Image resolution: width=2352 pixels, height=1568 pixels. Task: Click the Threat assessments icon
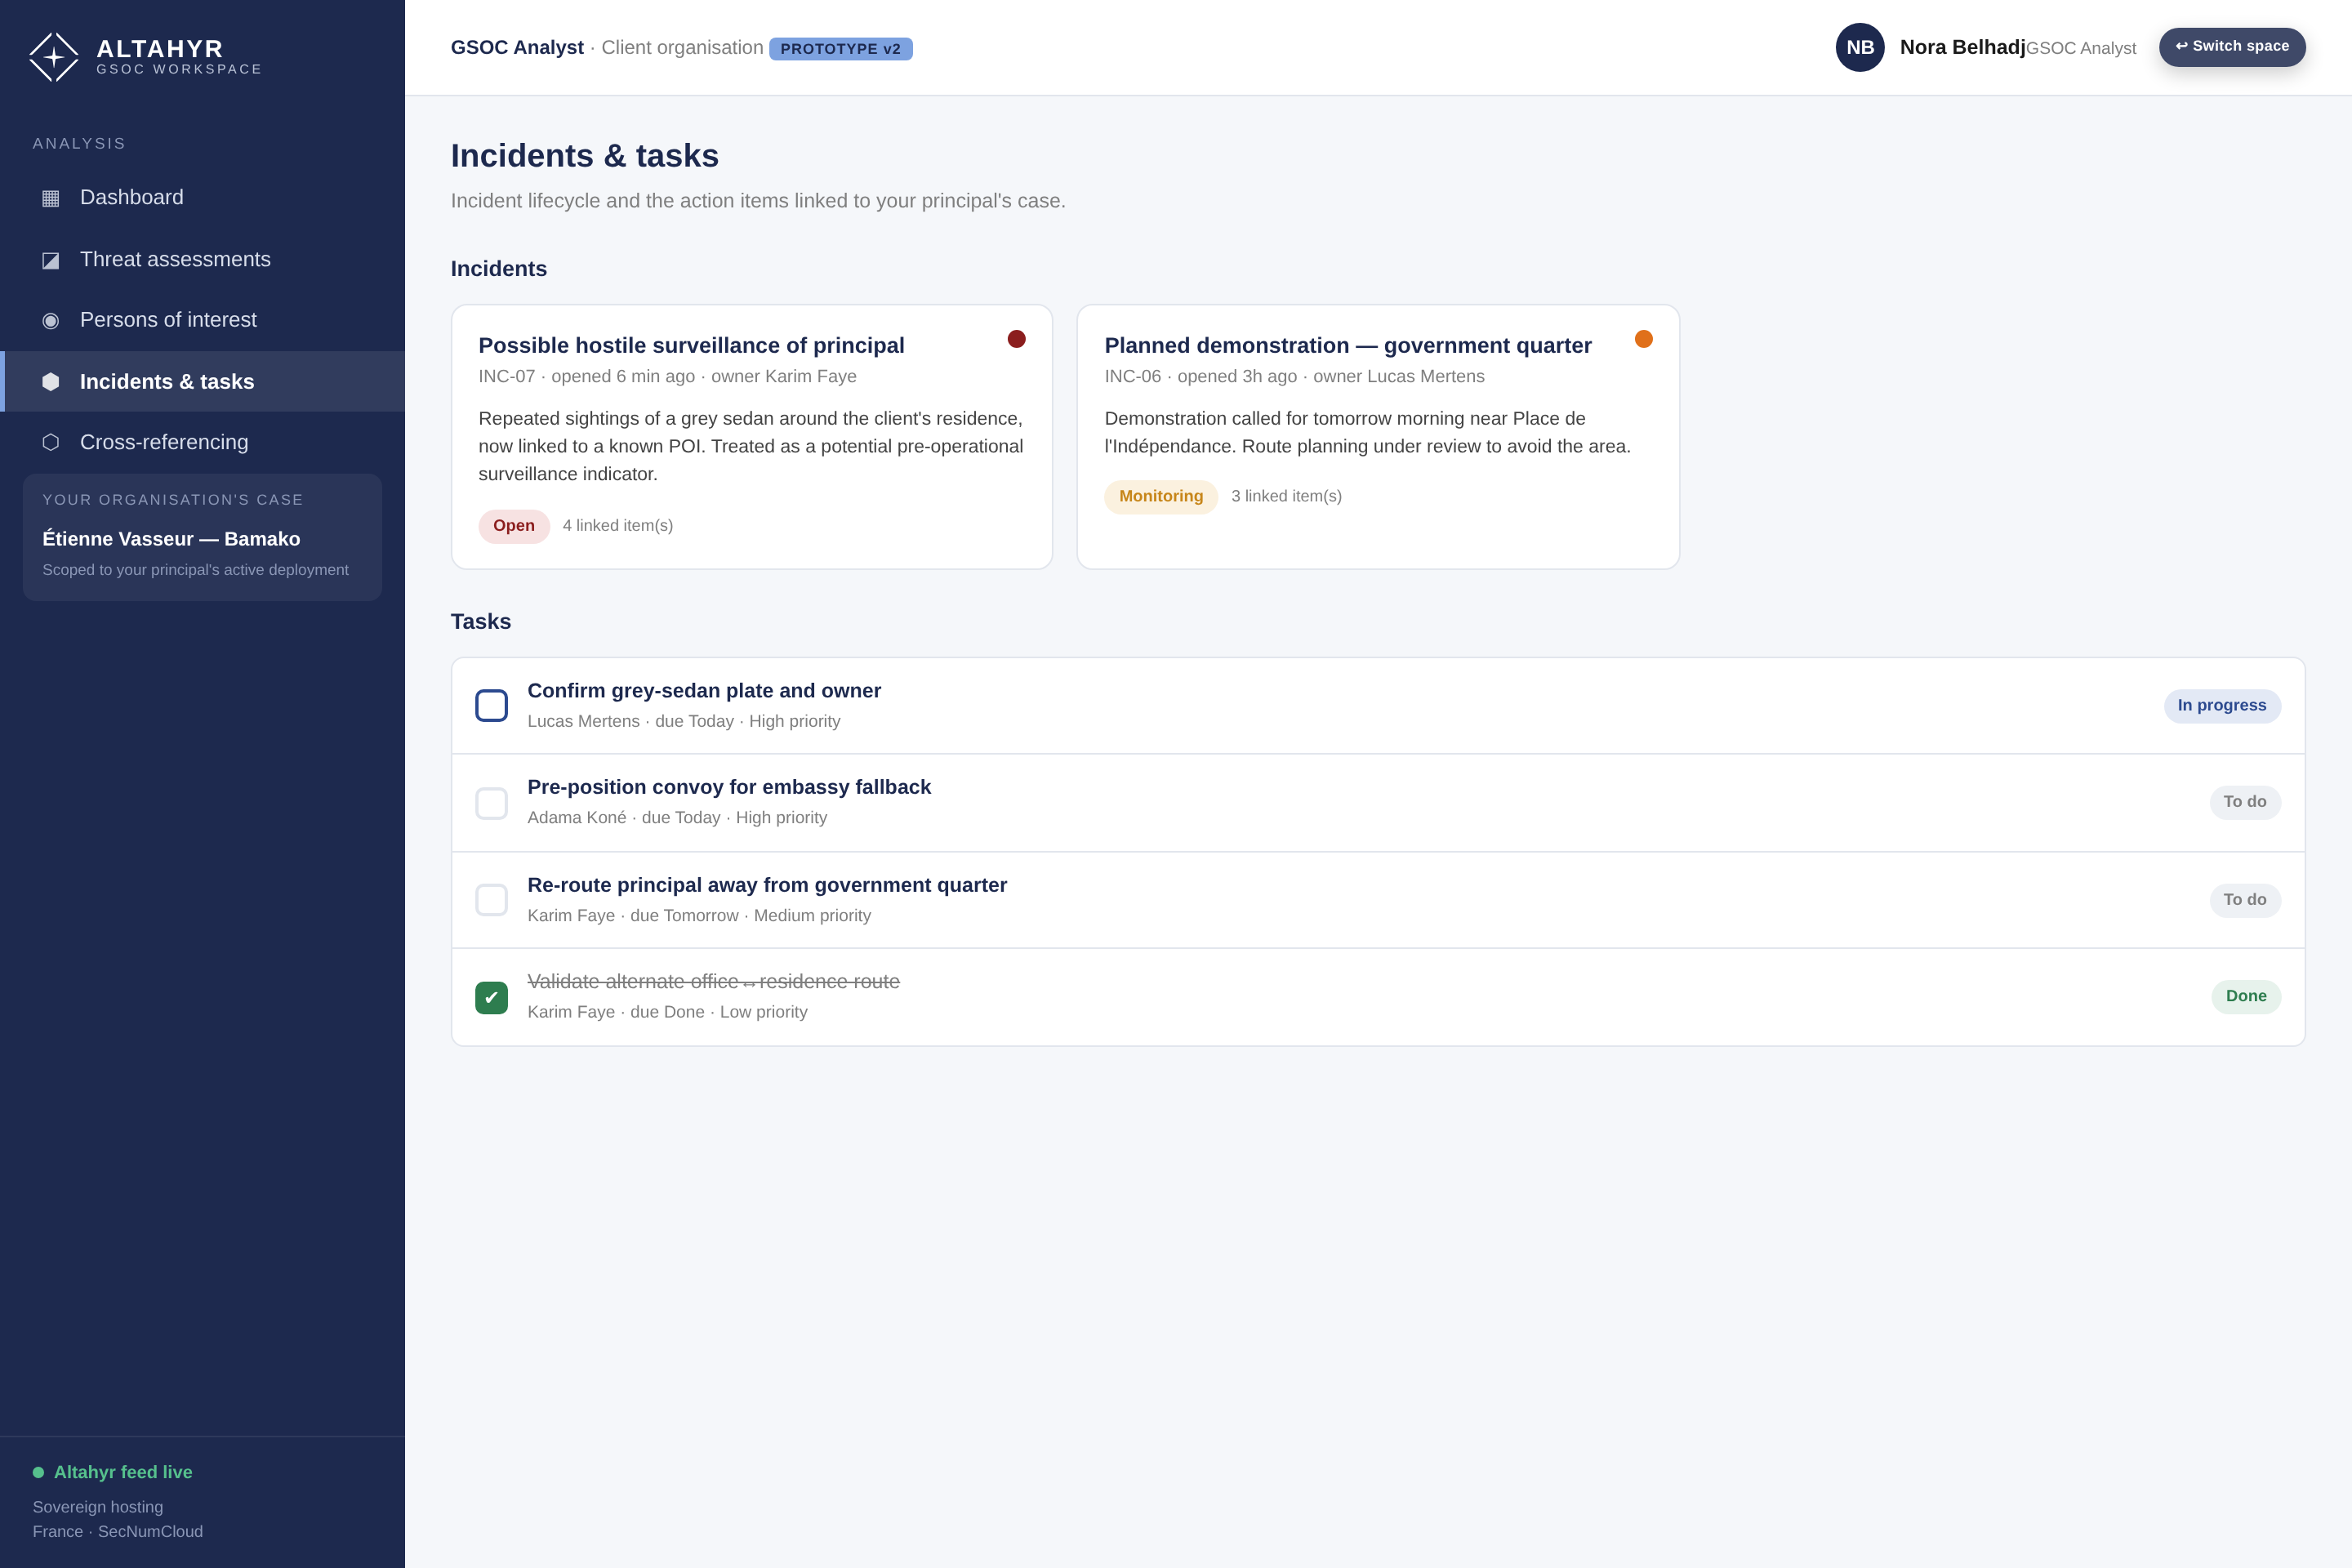(x=50, y=260)
